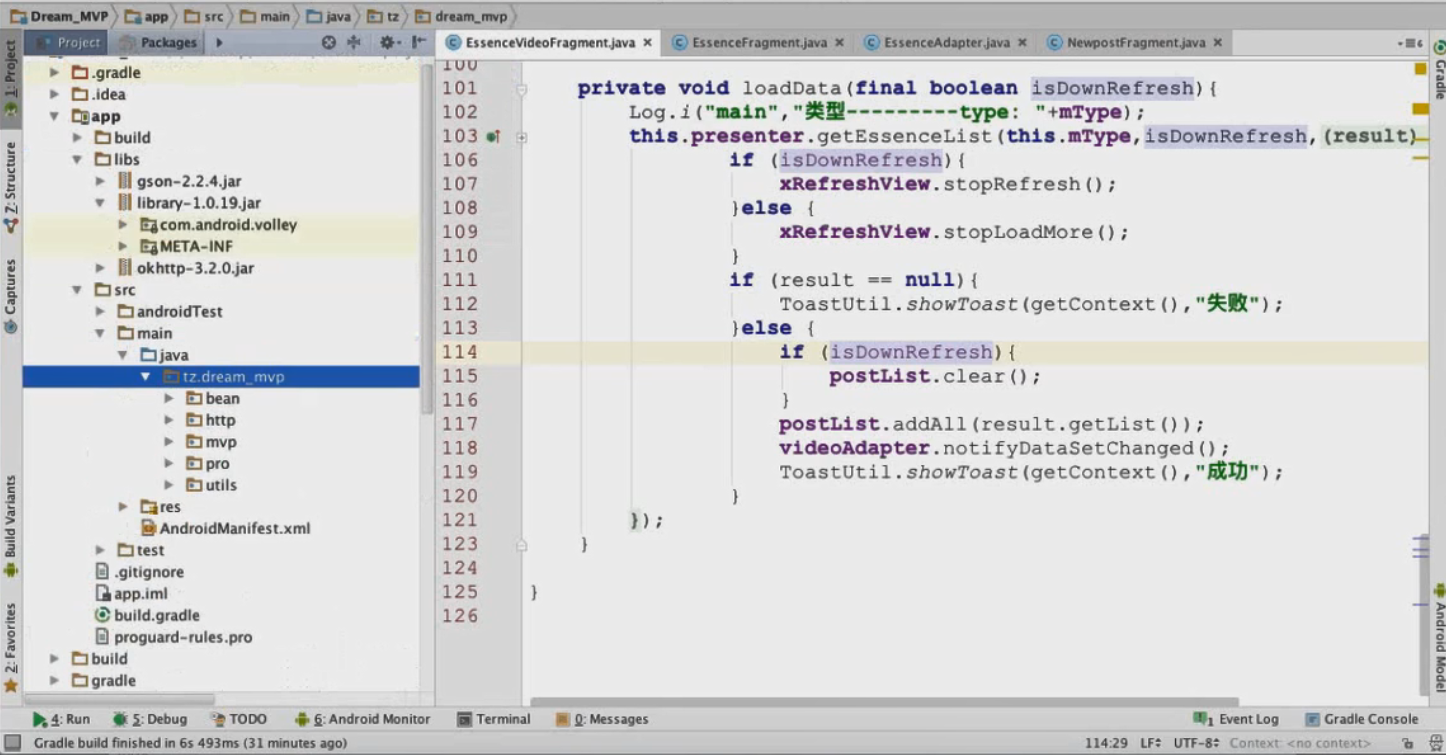Viewport: 1446px width, 755px height.
Task: Collapse the loadData method fold at line 101
Action: [x=521, y=89]
